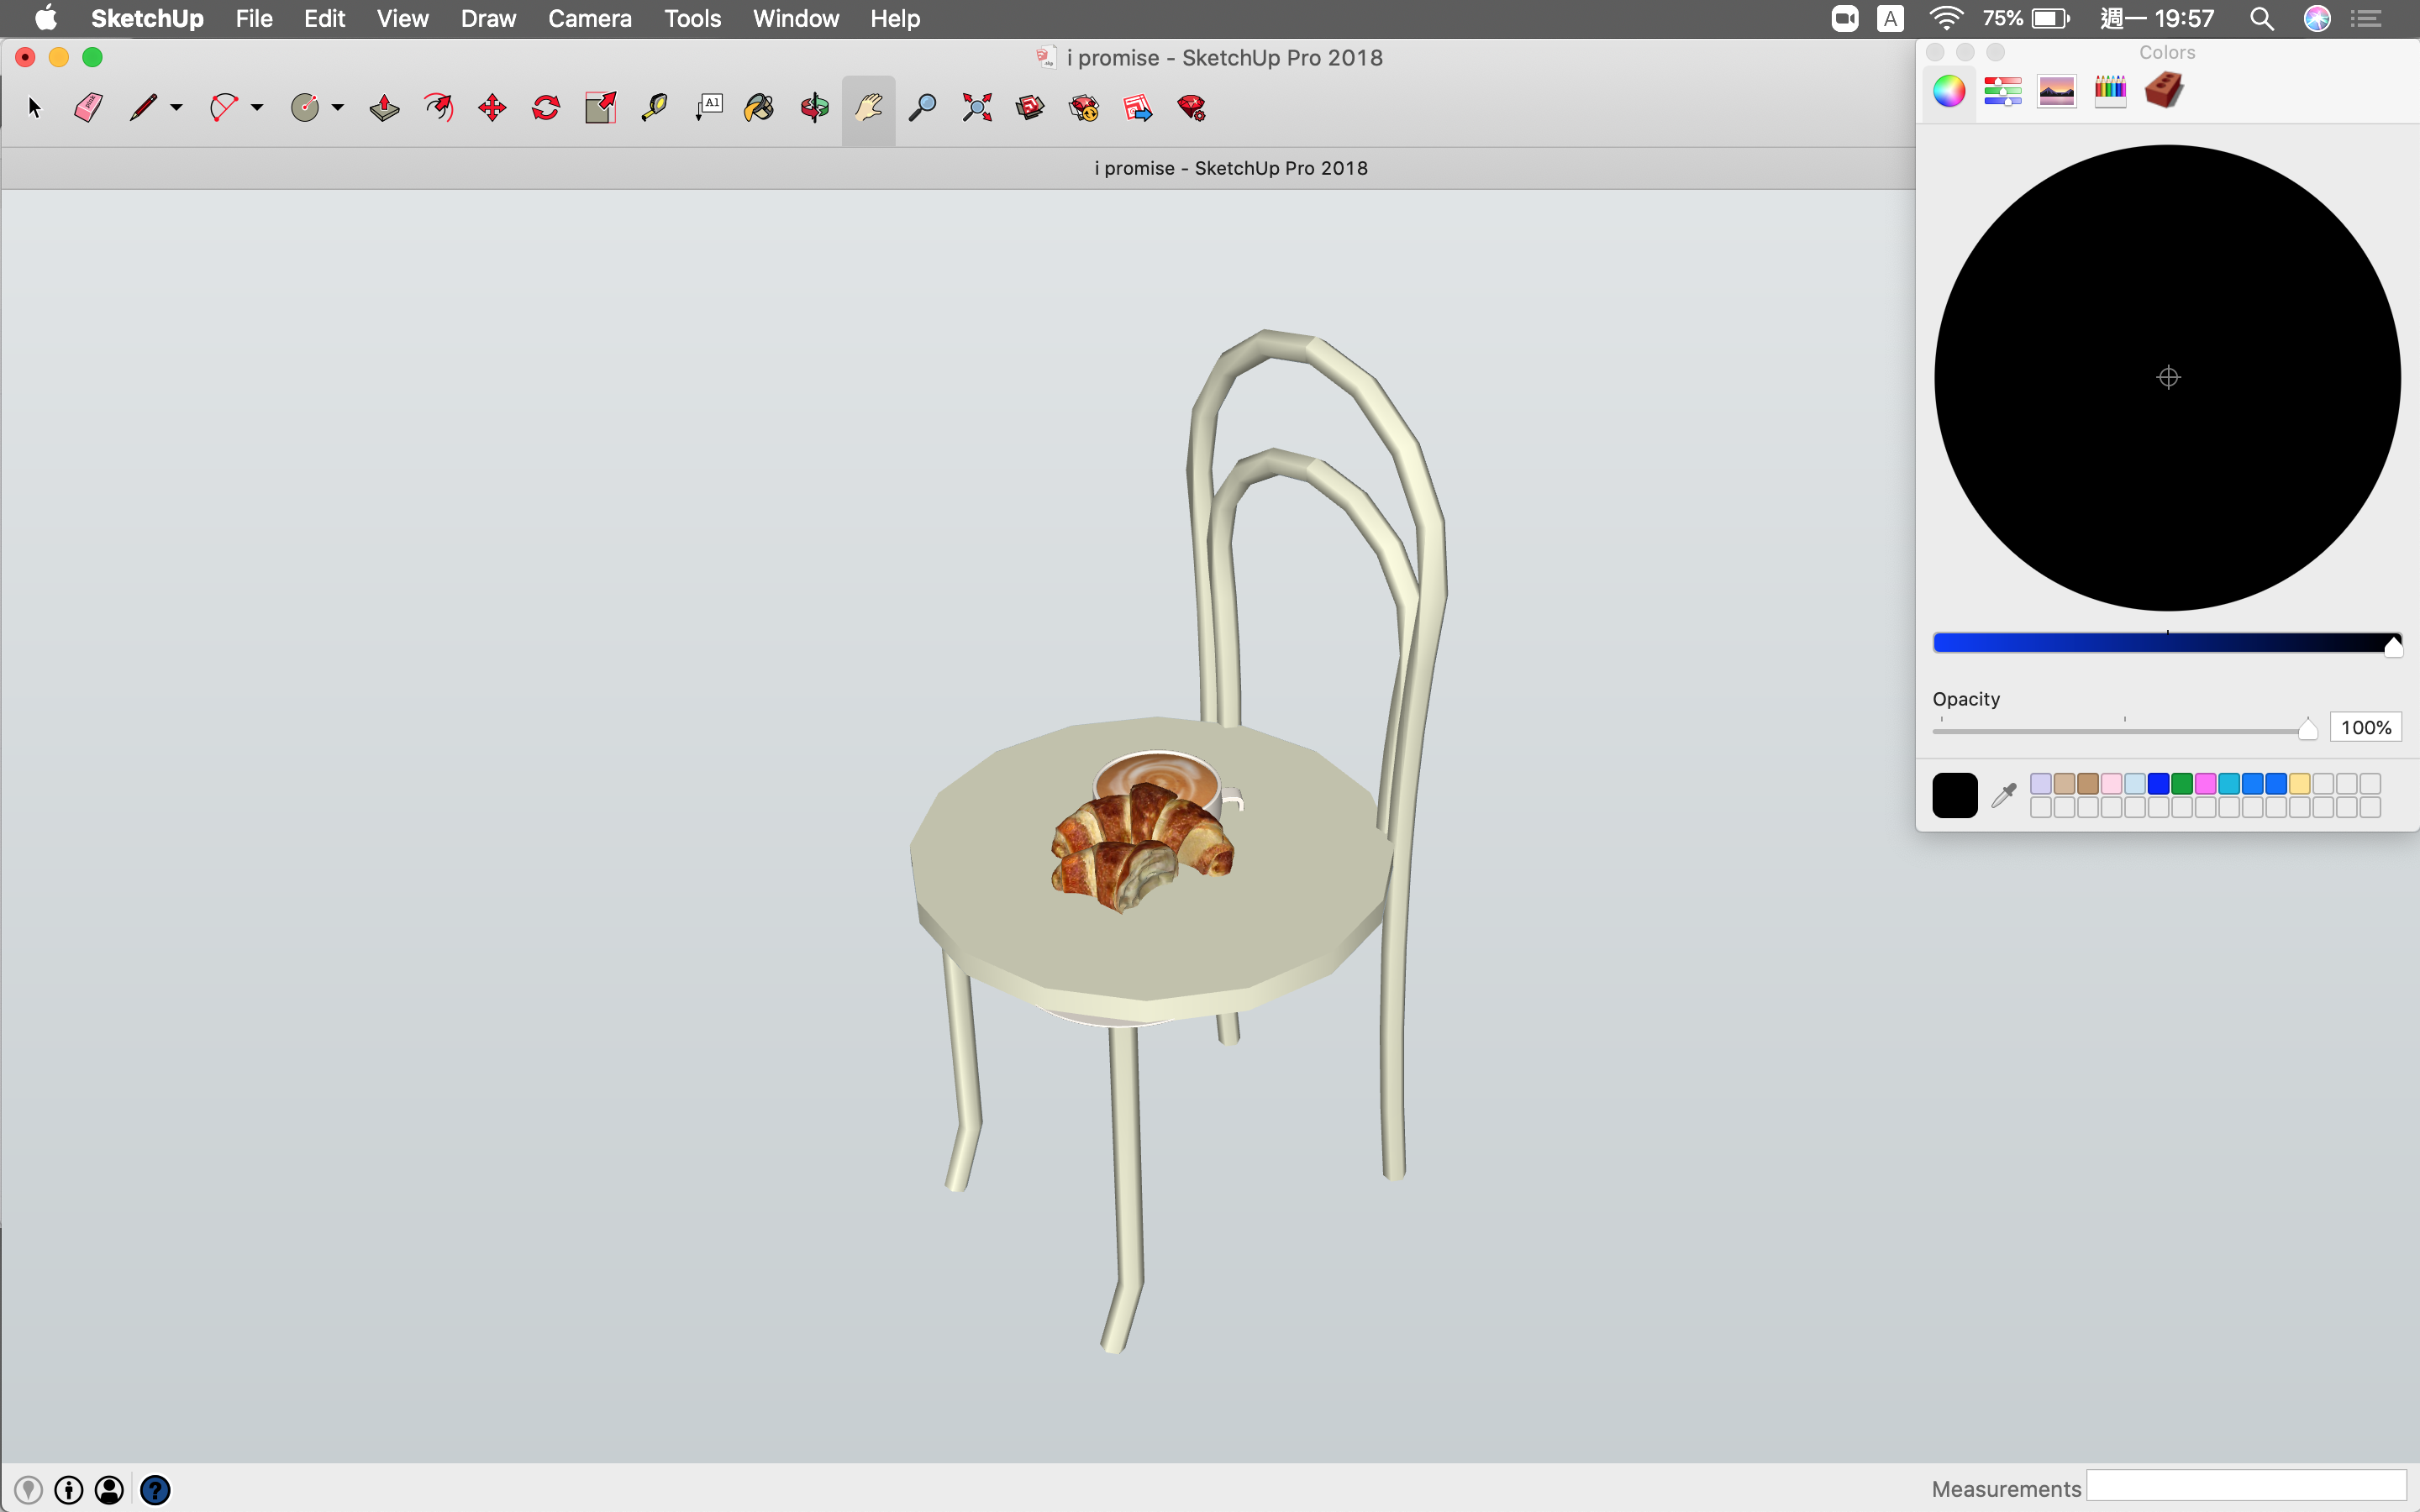The width and height of the screenshot is (2420, 1512).
Task: Choose the Rotate tool
Action: (x=546, y=108)
